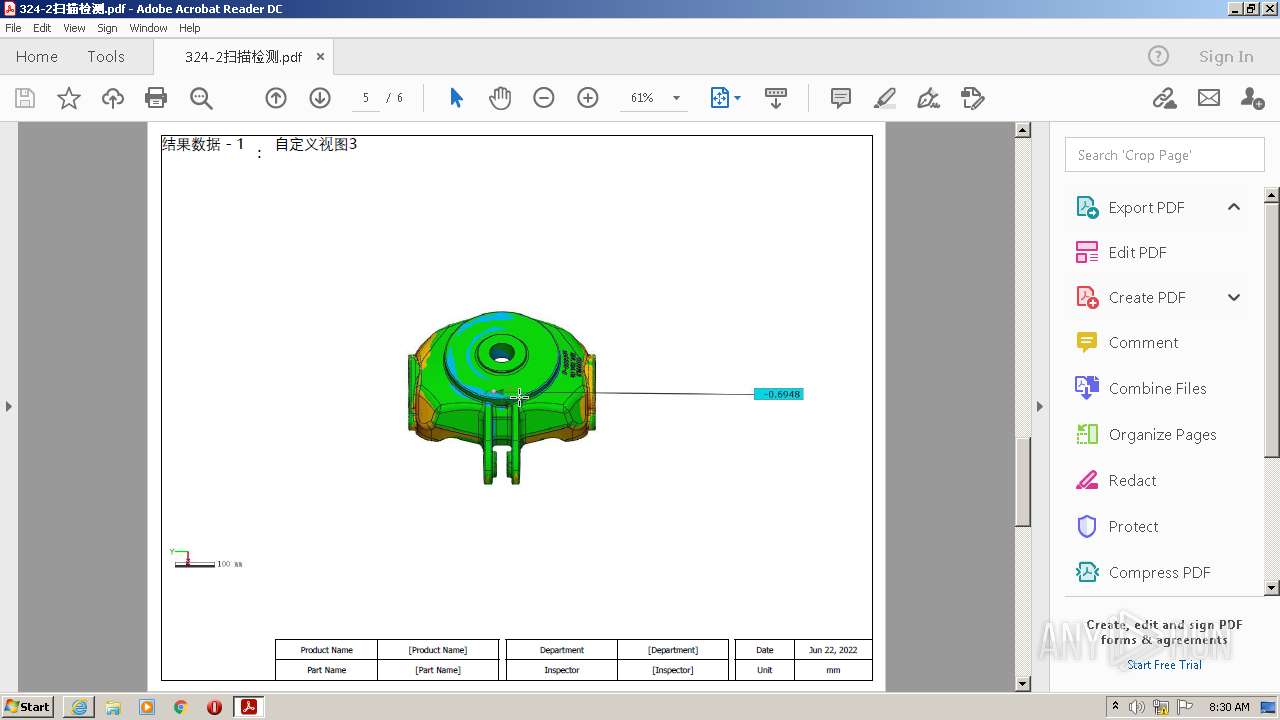Zoom in with plus icon

(x=588, y=98)
